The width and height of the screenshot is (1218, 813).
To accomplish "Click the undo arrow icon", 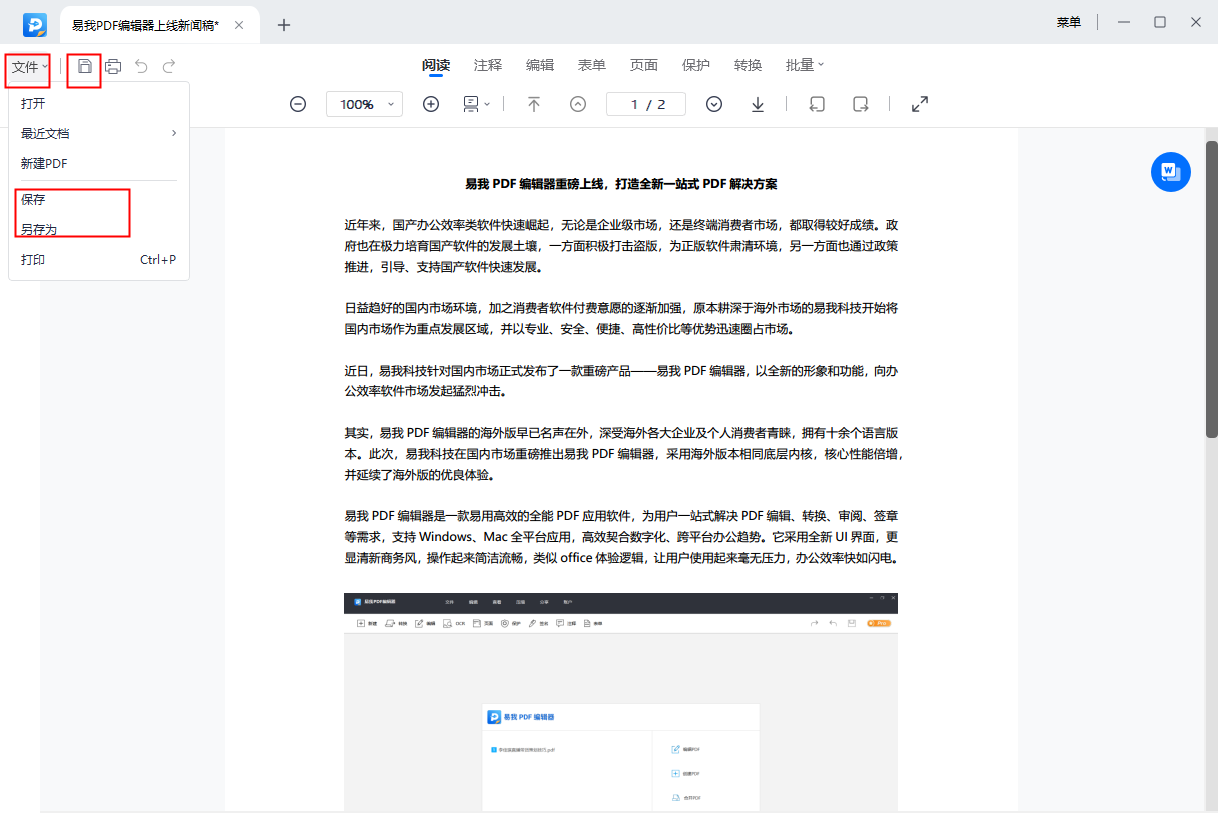I will click(141, 66).
